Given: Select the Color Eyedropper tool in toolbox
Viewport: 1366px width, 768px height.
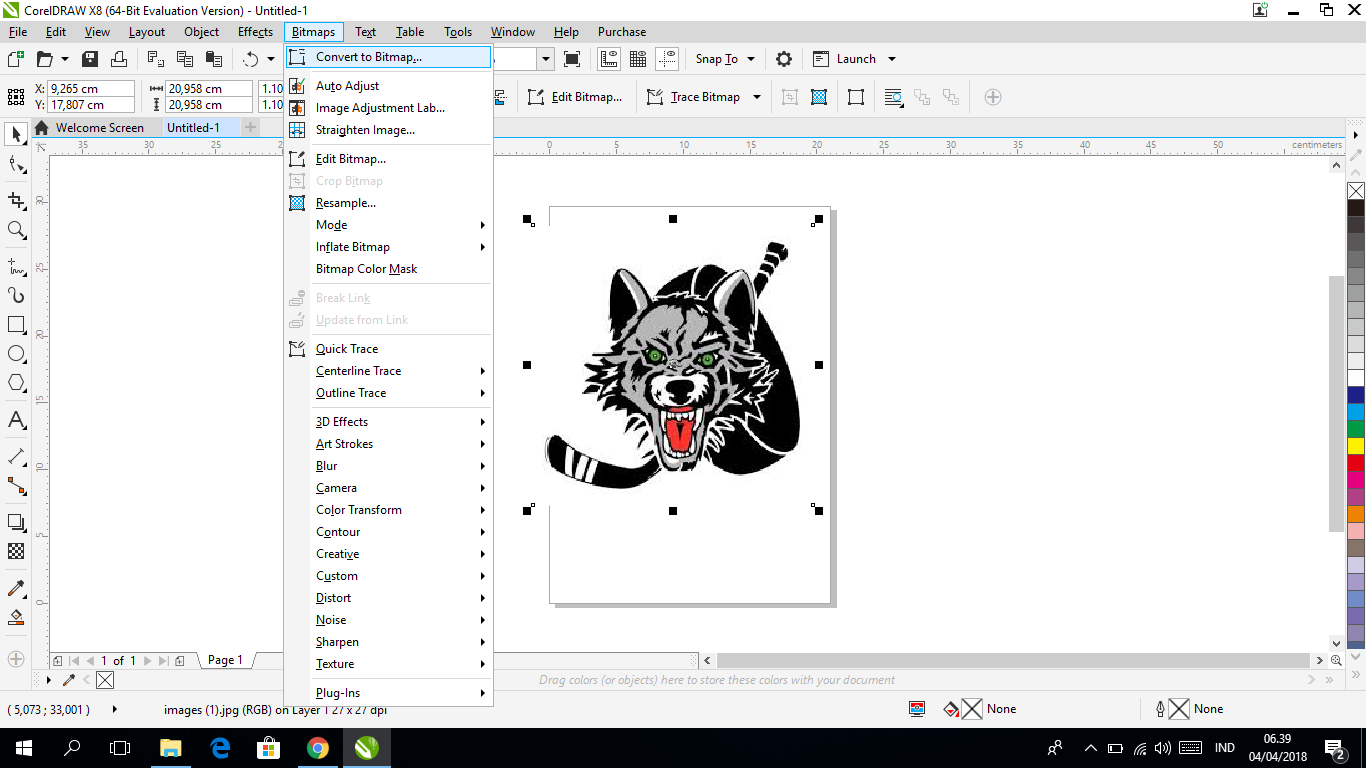Looking at the screenshot, I should pyautogui.click(x=16, y=588).
